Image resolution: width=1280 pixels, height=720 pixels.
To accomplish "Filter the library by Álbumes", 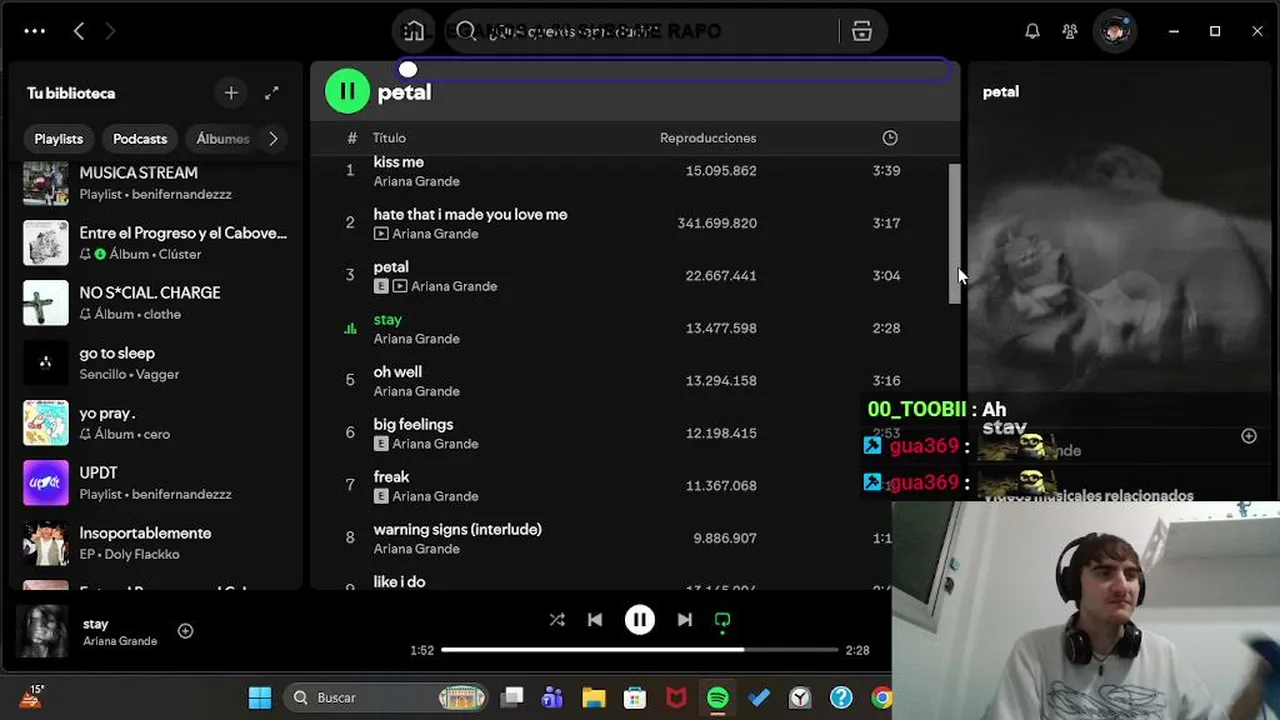I will [x=222, y=139].
